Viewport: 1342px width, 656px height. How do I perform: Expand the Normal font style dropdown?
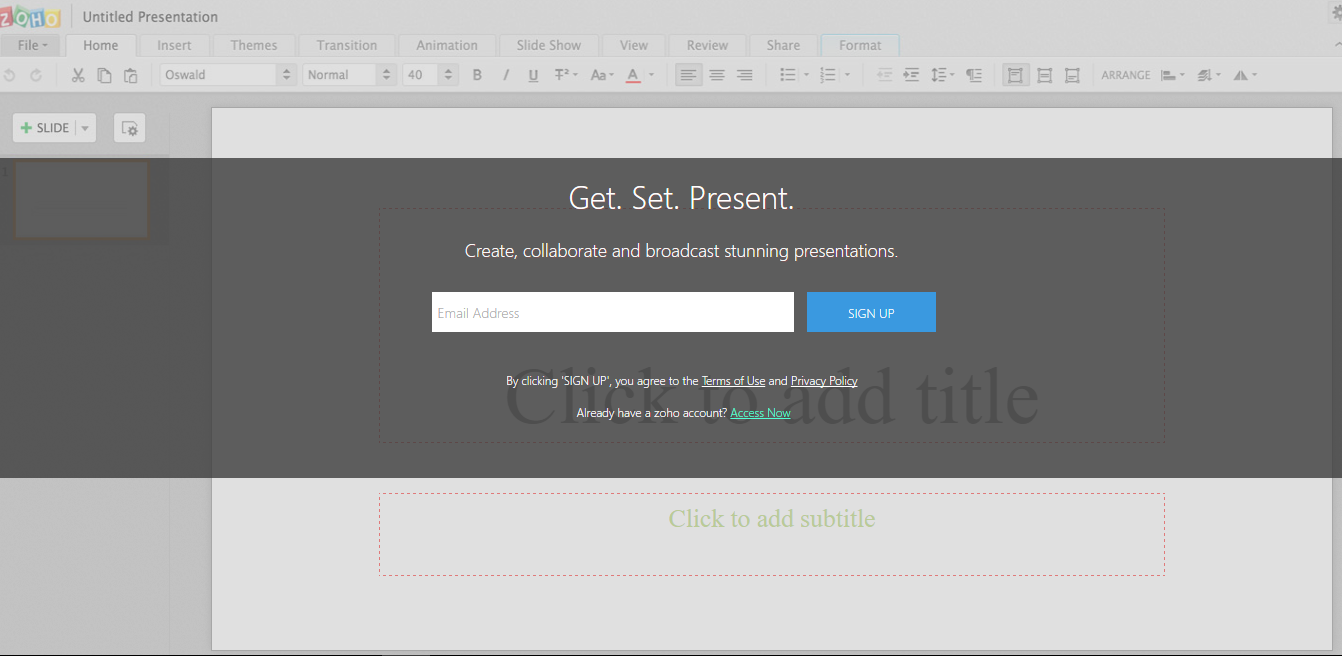click(x=349, y=75)
